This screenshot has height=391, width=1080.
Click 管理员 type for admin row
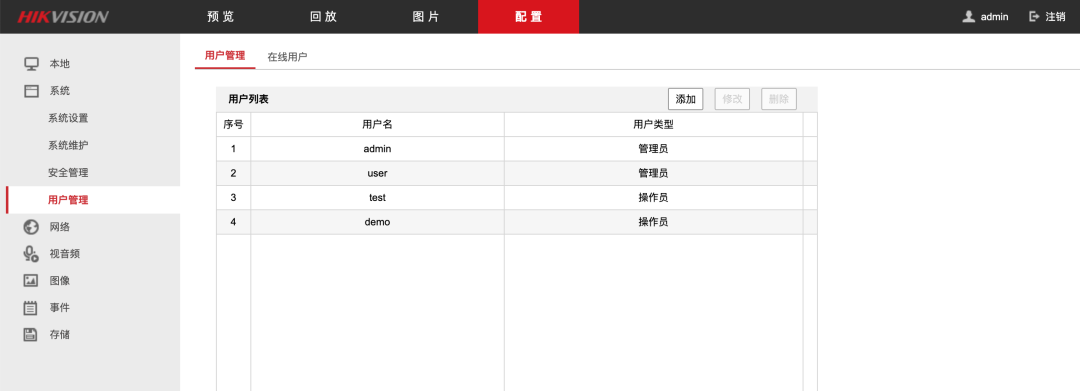[653, 149]
